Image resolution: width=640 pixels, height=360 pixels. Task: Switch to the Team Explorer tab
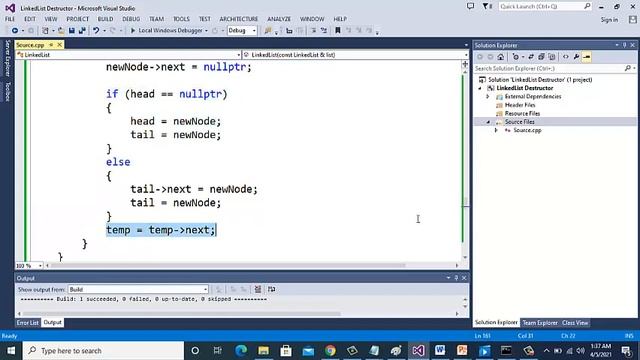point(540,323)
